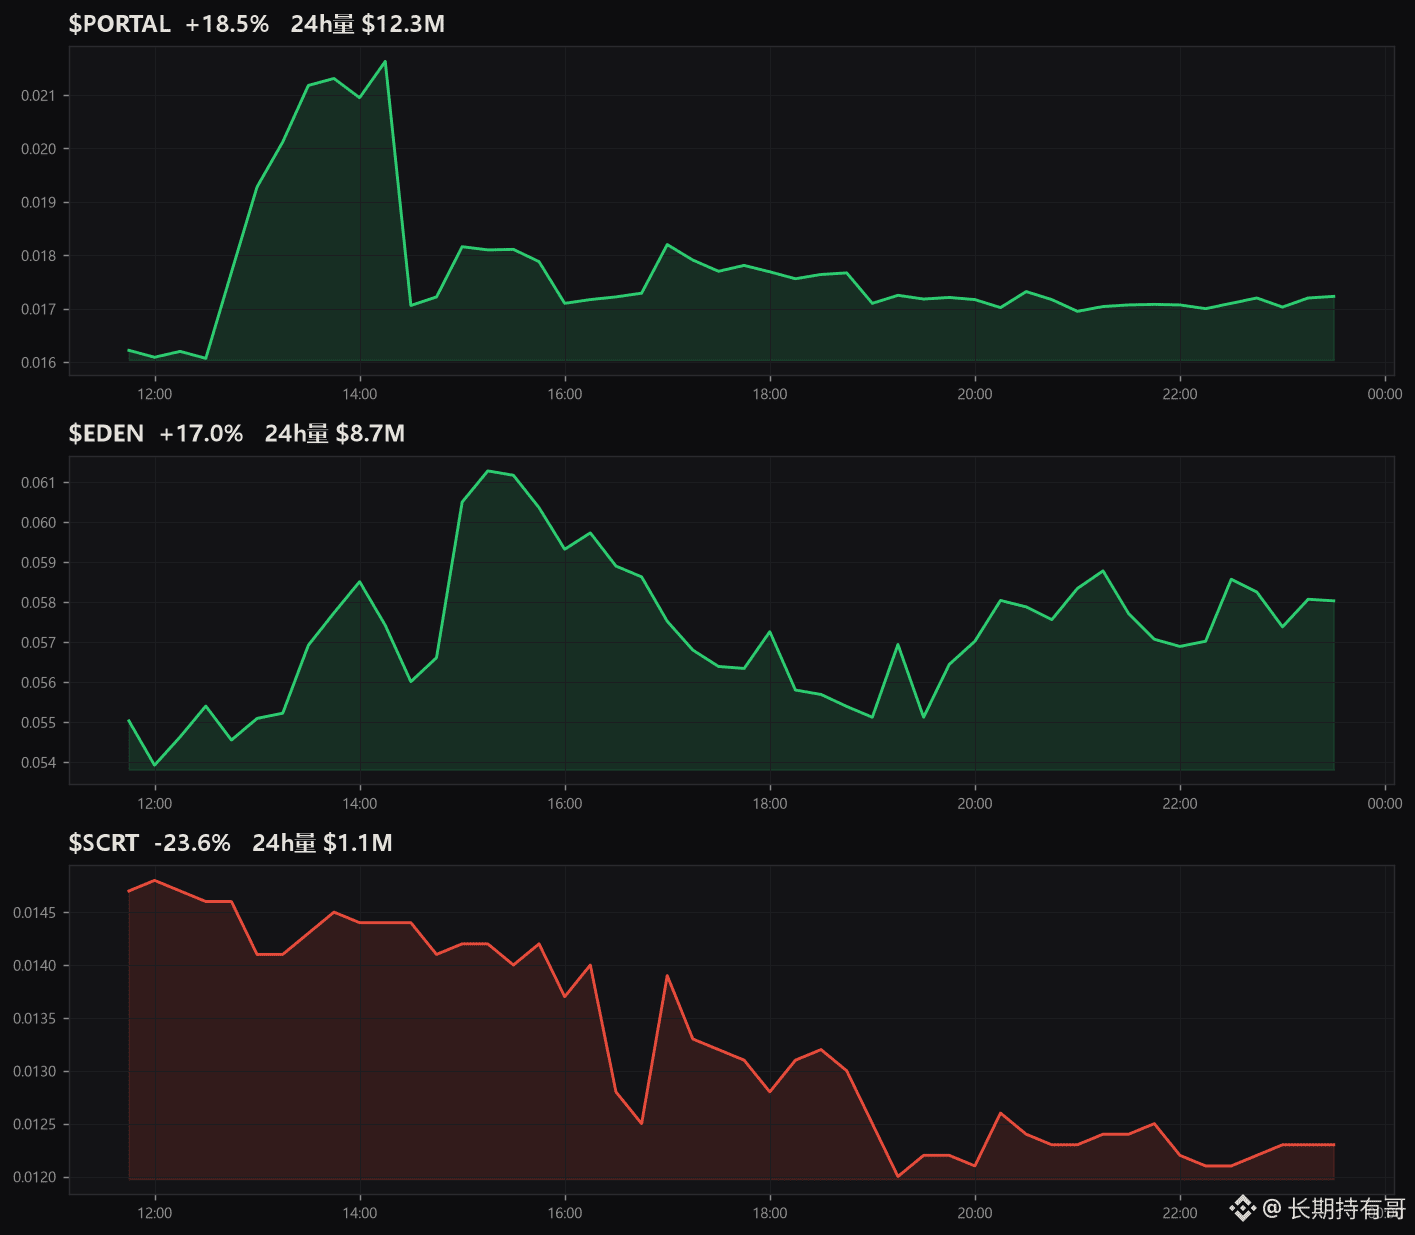Viewport: 1415px width, 1235px height.
Task: Click 18:00 on the $SCRT time axis
Action: tap(770, 1213)
